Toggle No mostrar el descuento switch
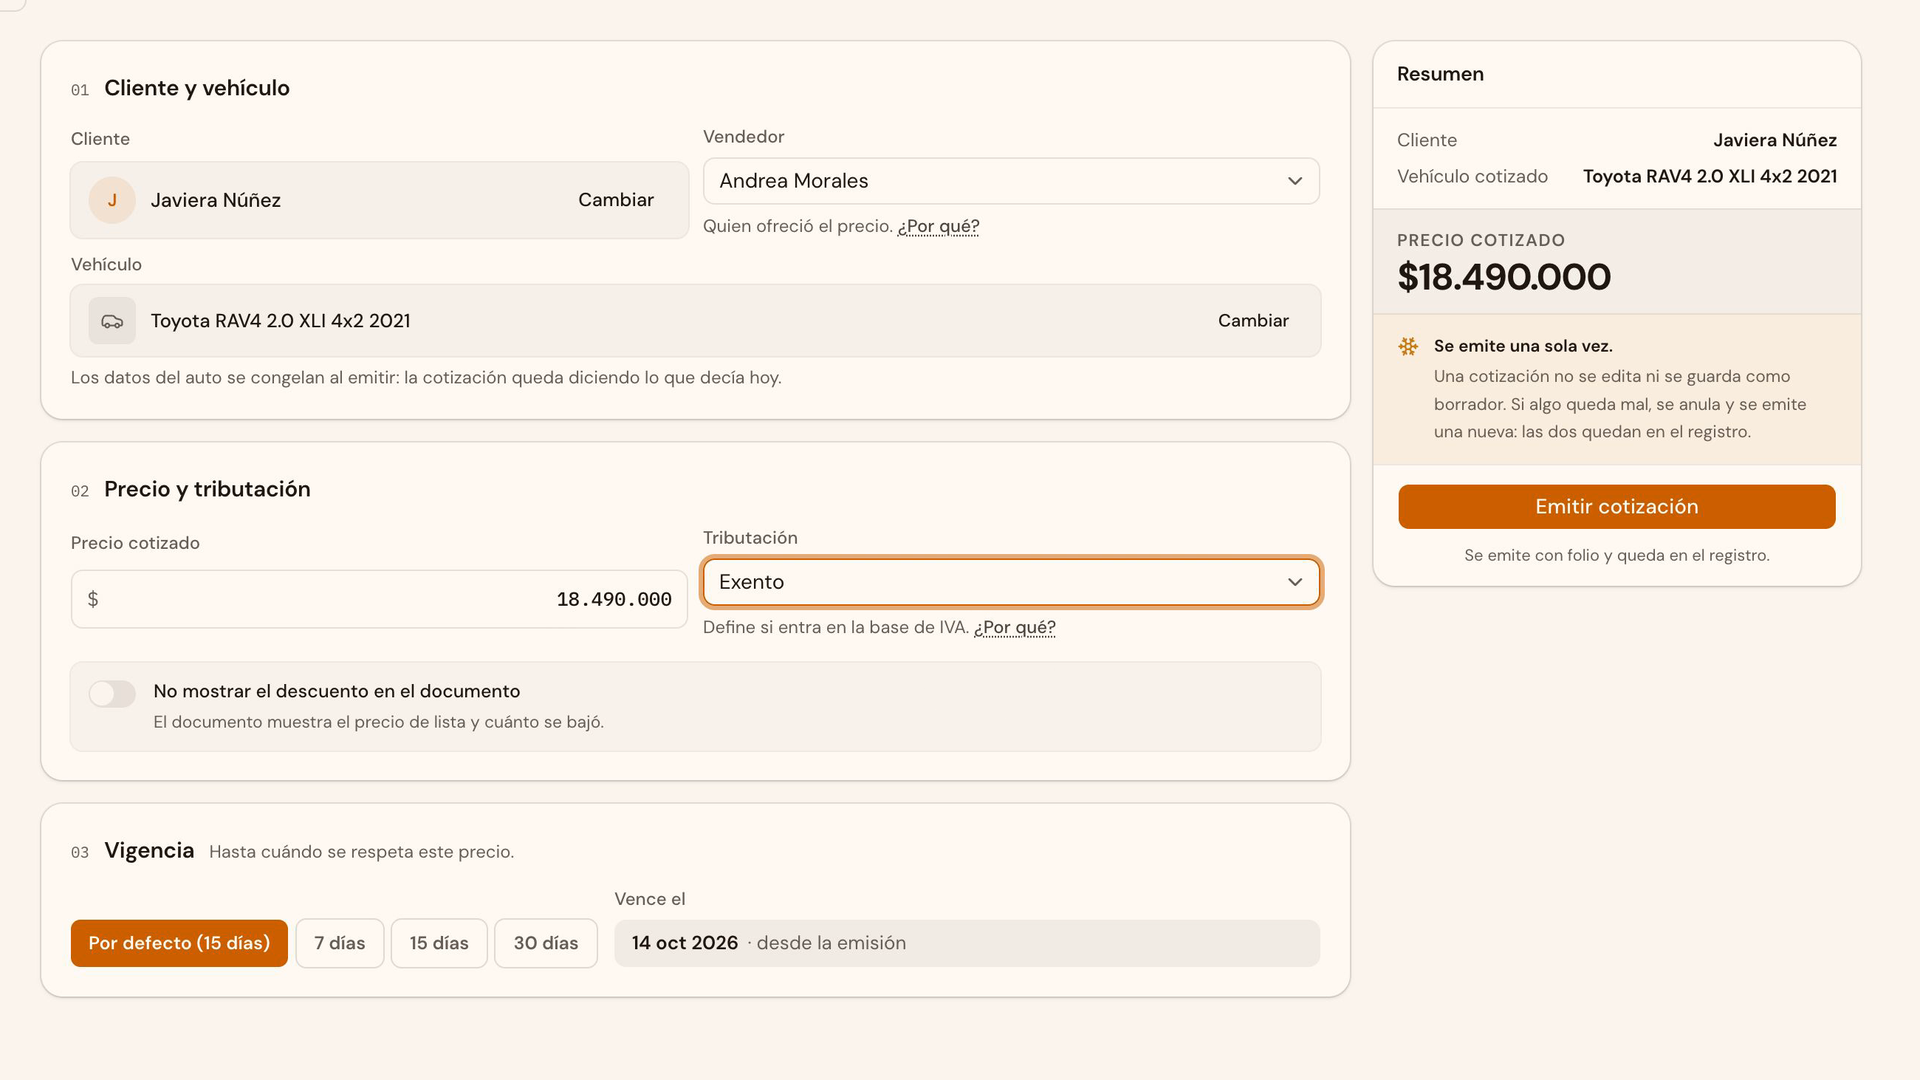Screen dimensions: 1920x1080 pyautogui.click(x=112, y=693)
